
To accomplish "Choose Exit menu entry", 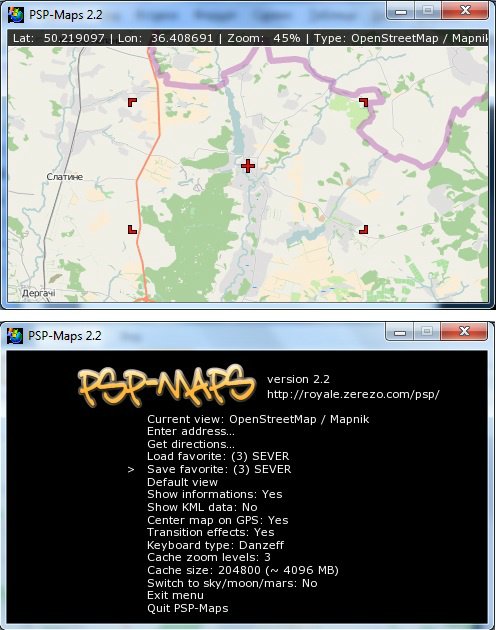I will point(175,595).
